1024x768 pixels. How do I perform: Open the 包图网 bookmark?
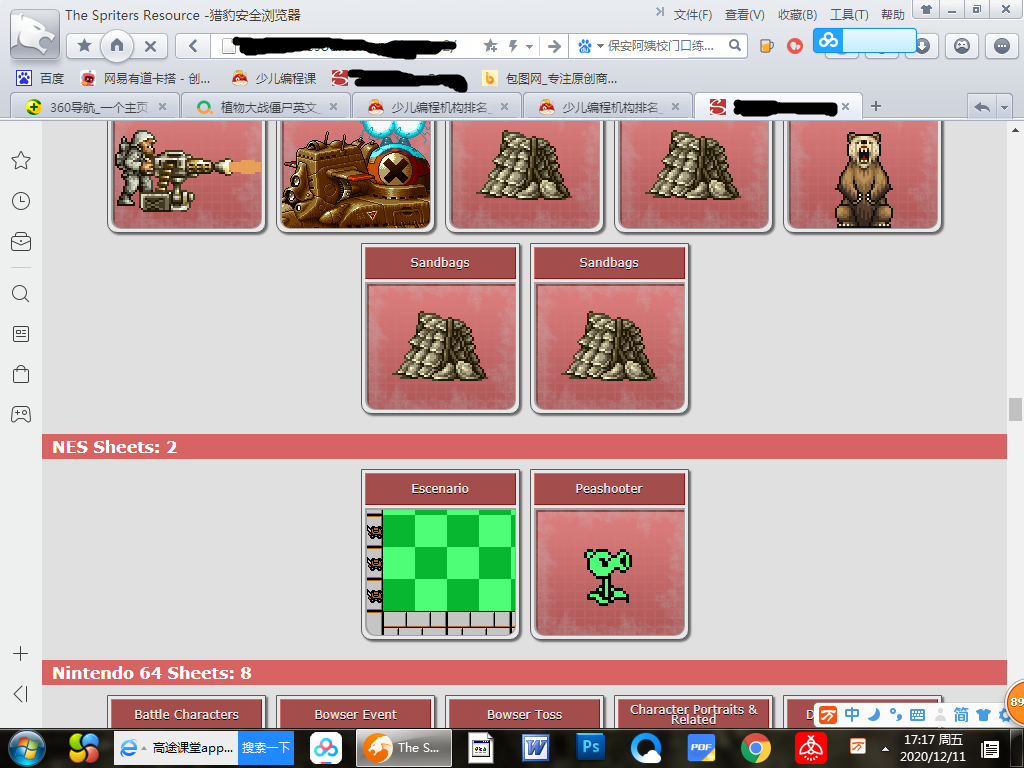tap(549, 78)
